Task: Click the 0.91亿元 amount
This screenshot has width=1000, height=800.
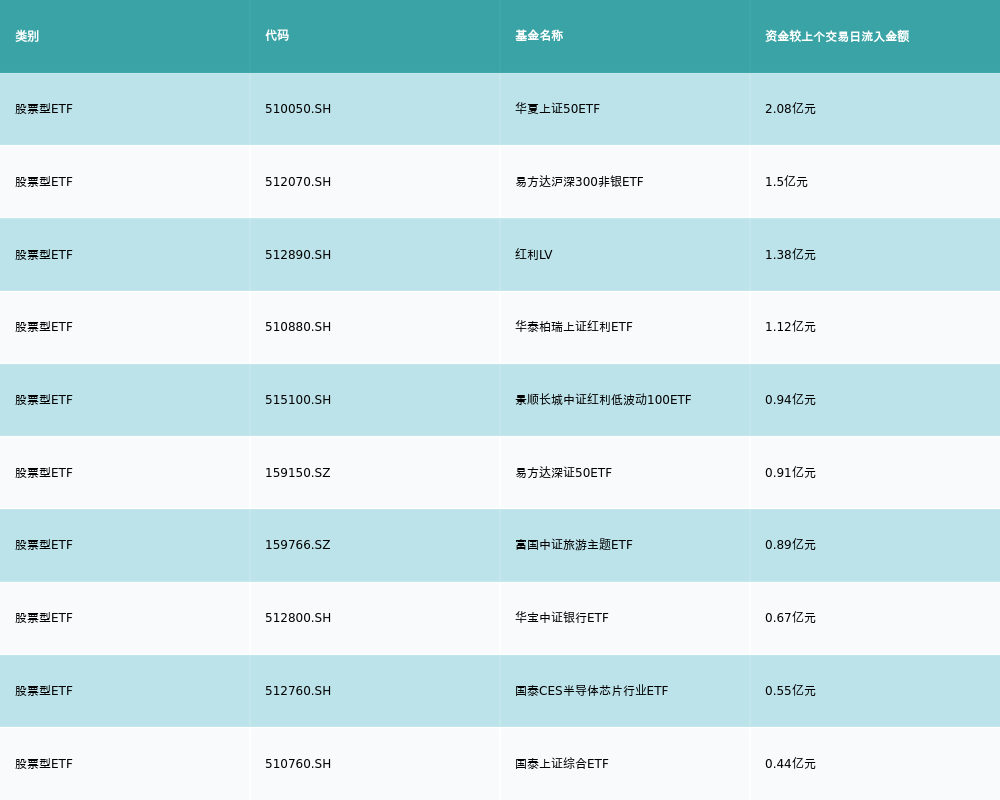Action: [790, 473]
